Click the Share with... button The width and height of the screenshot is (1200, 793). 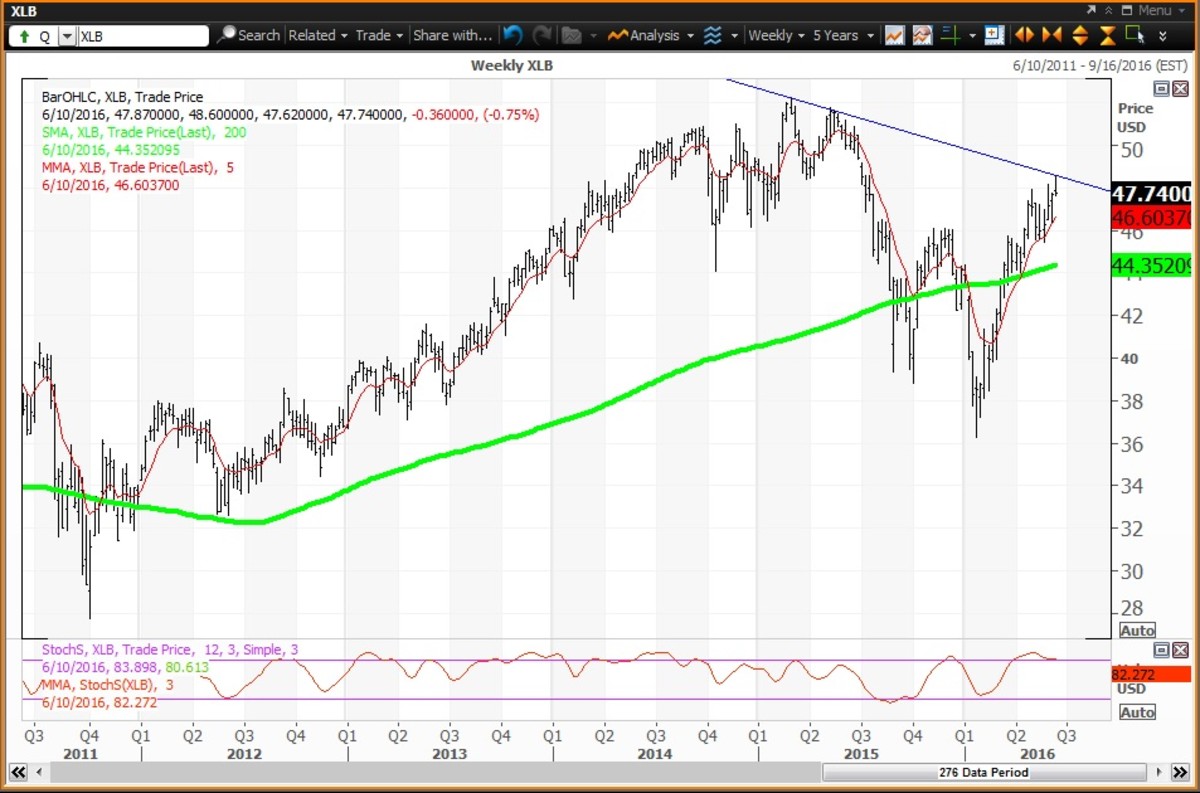pyautogui.click(x=452, y=35)
